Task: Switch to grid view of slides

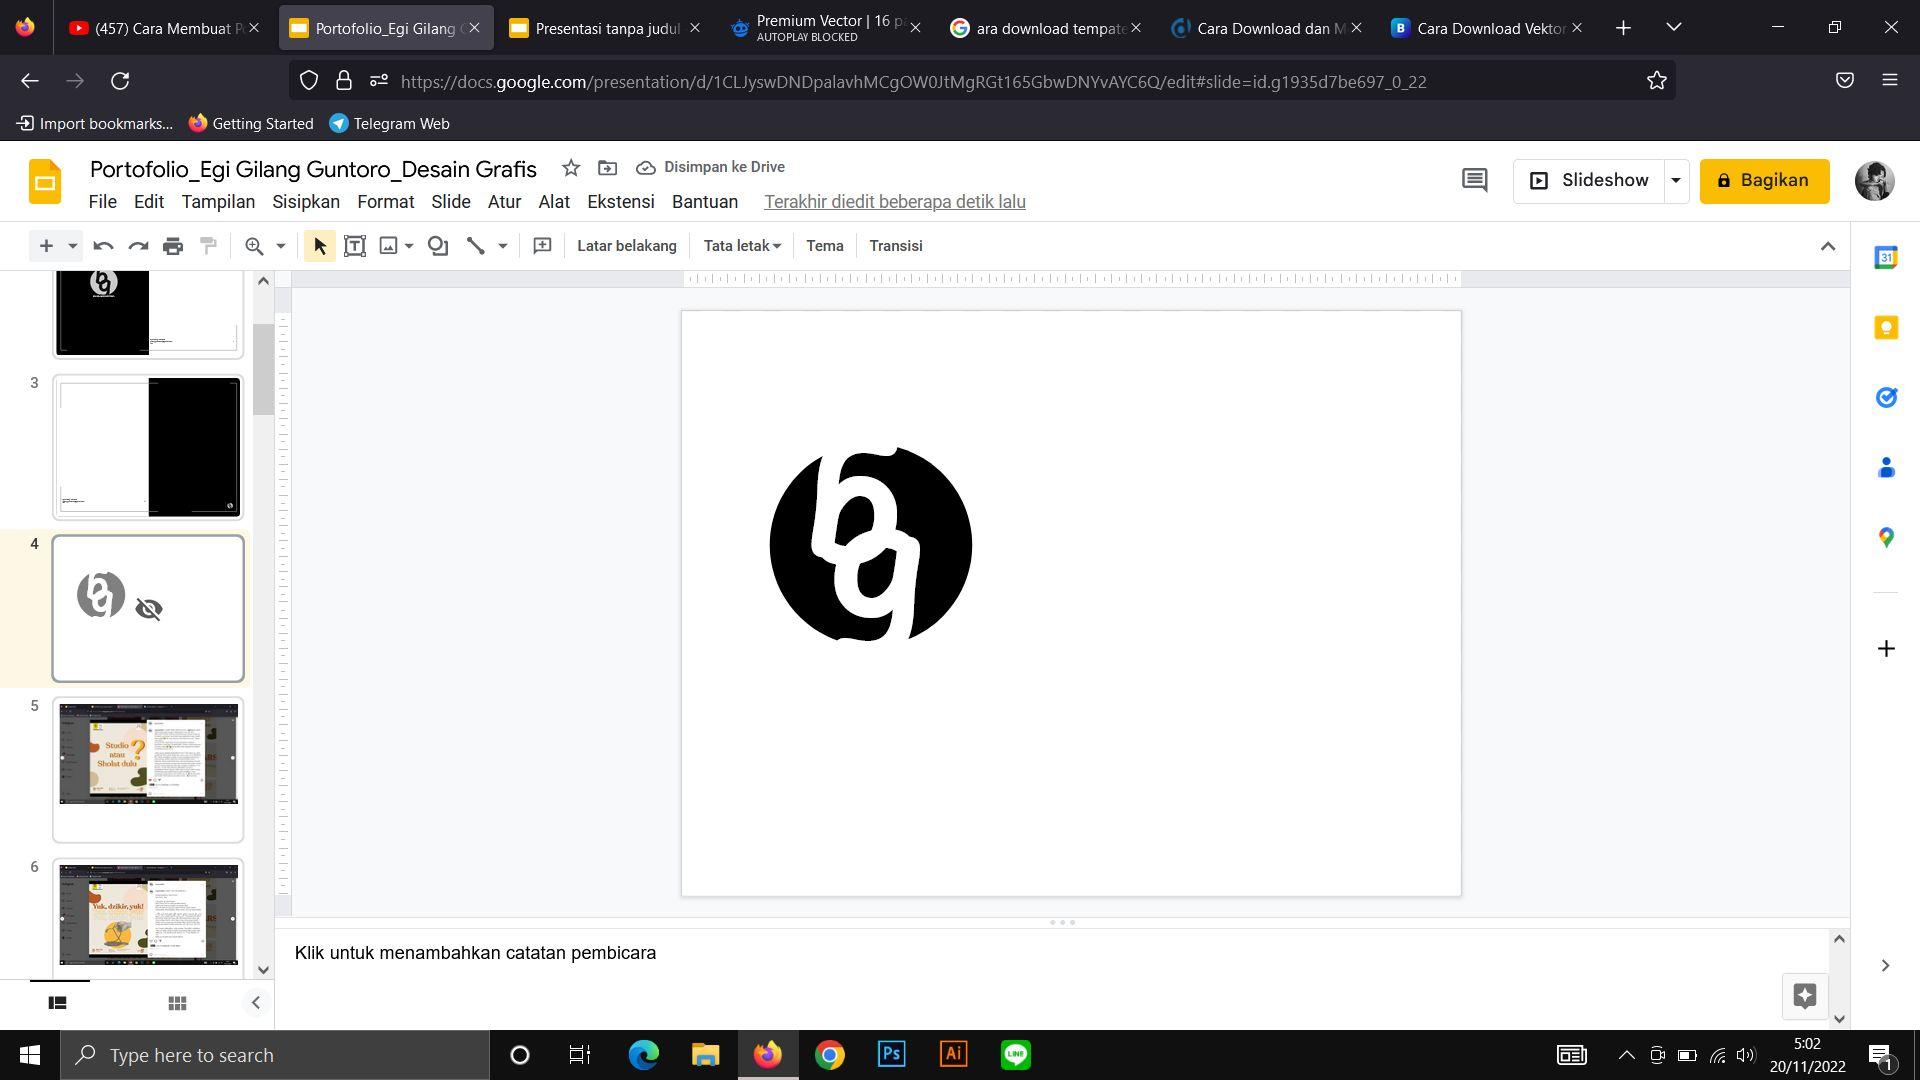Action: pos(177,1003)
